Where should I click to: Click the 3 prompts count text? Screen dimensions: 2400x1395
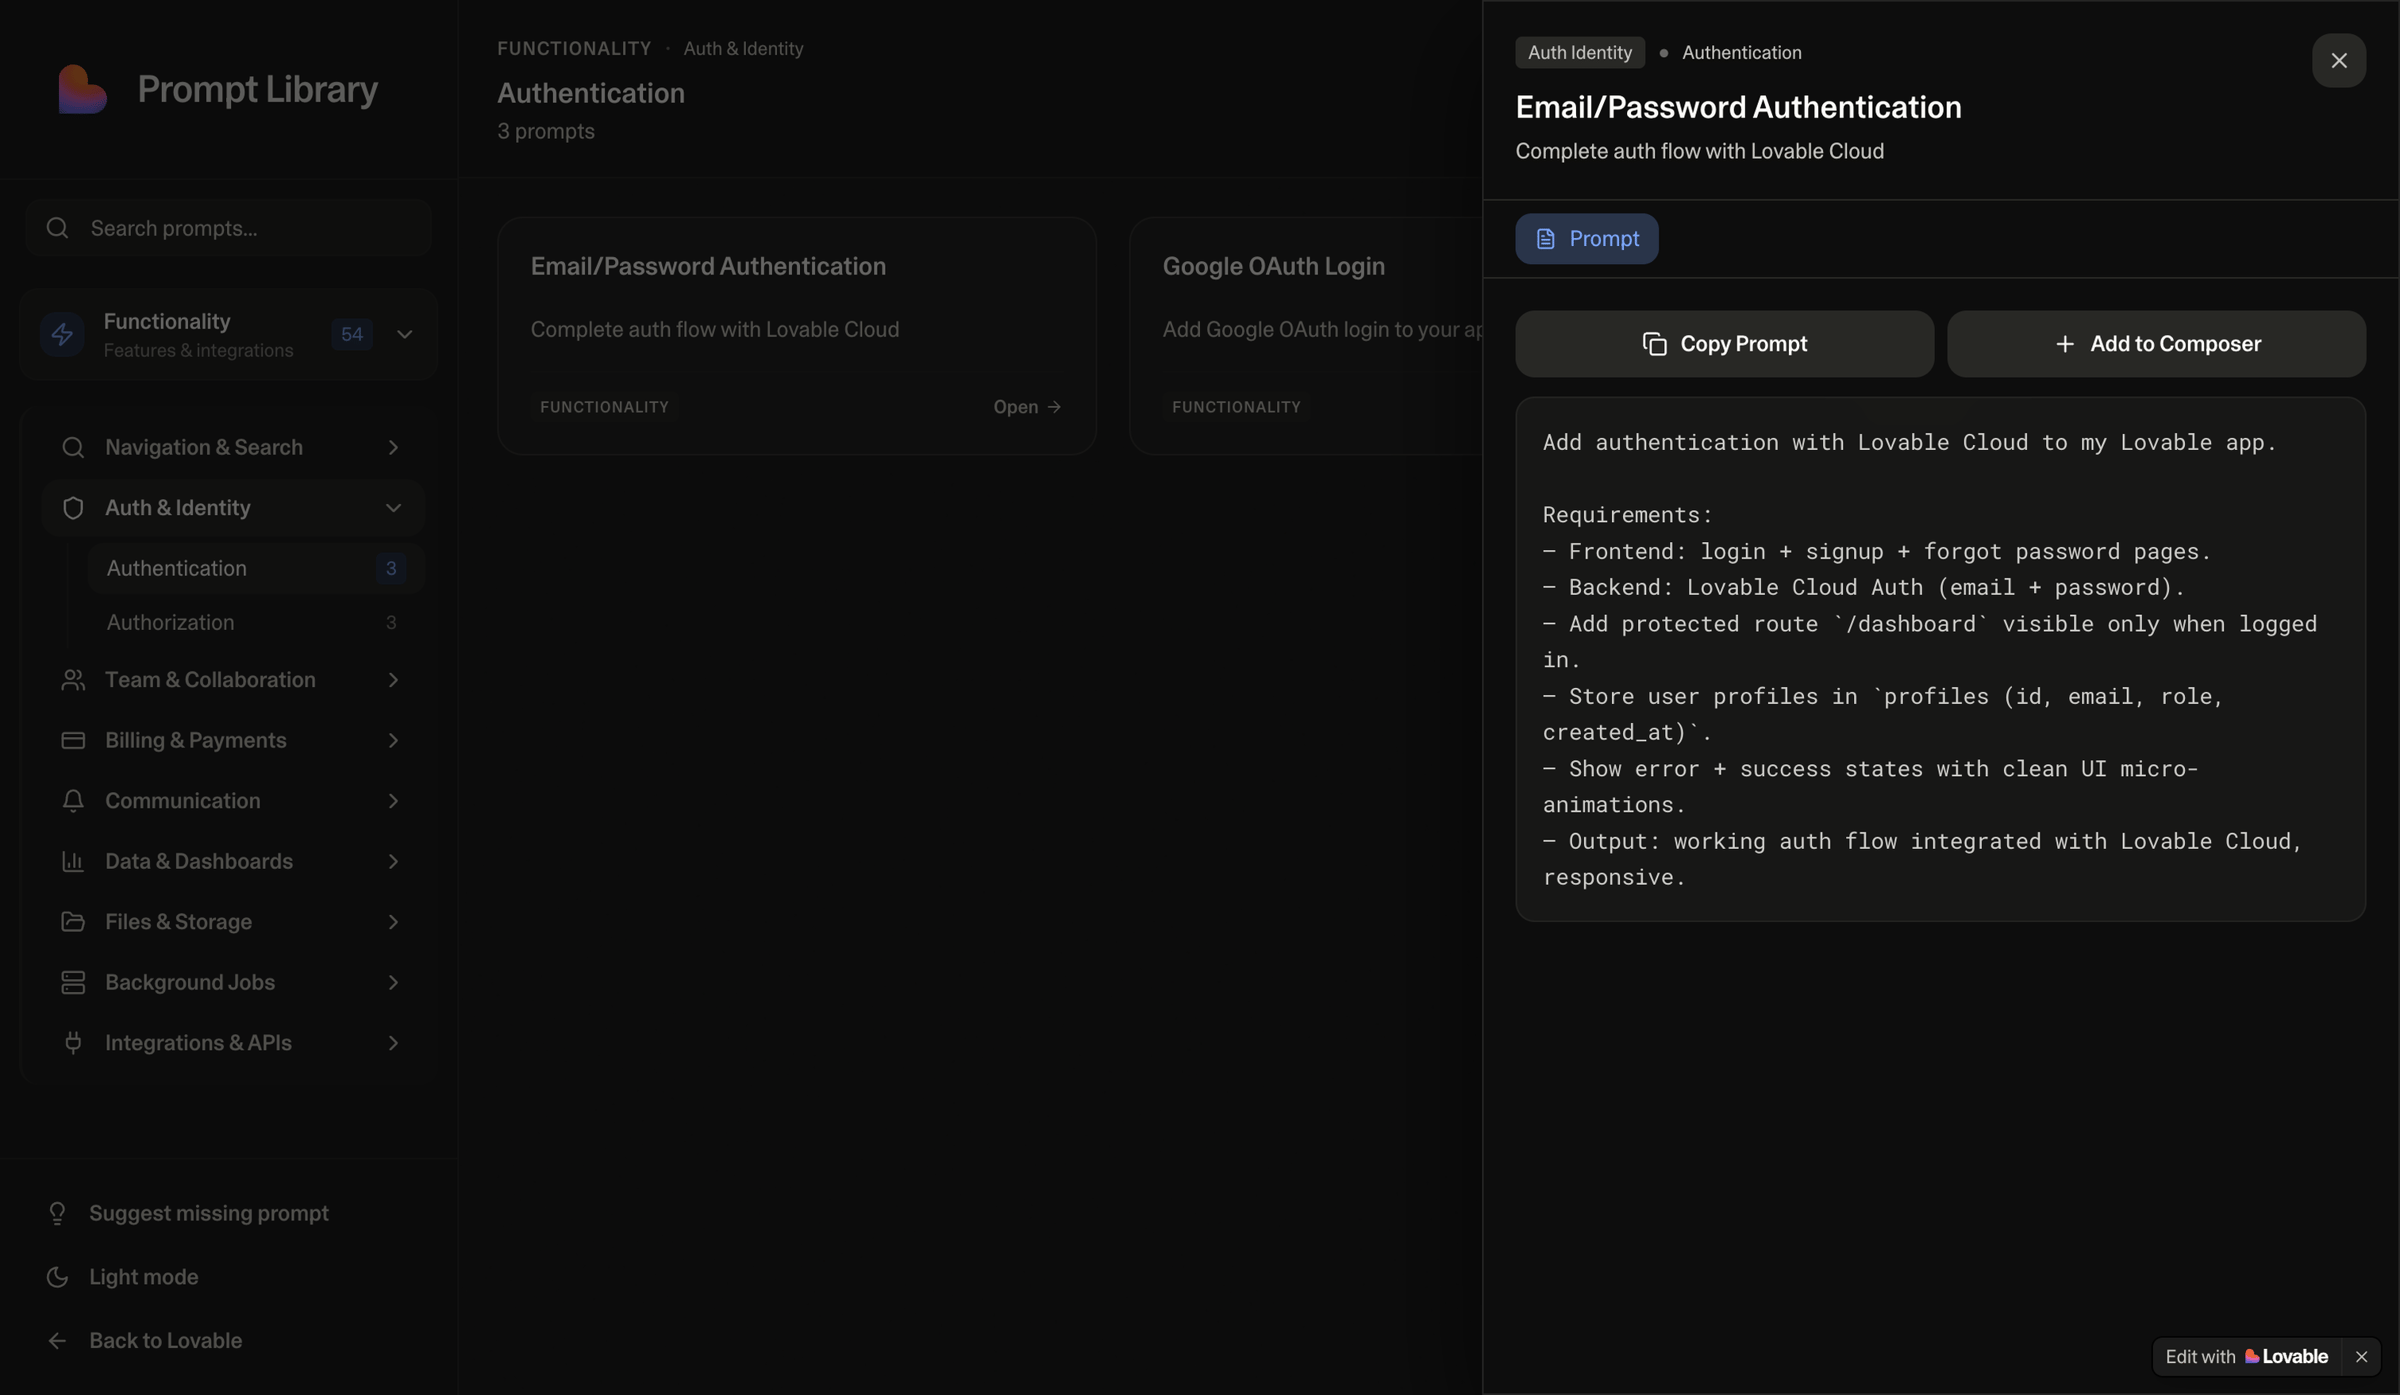(546, 131)
